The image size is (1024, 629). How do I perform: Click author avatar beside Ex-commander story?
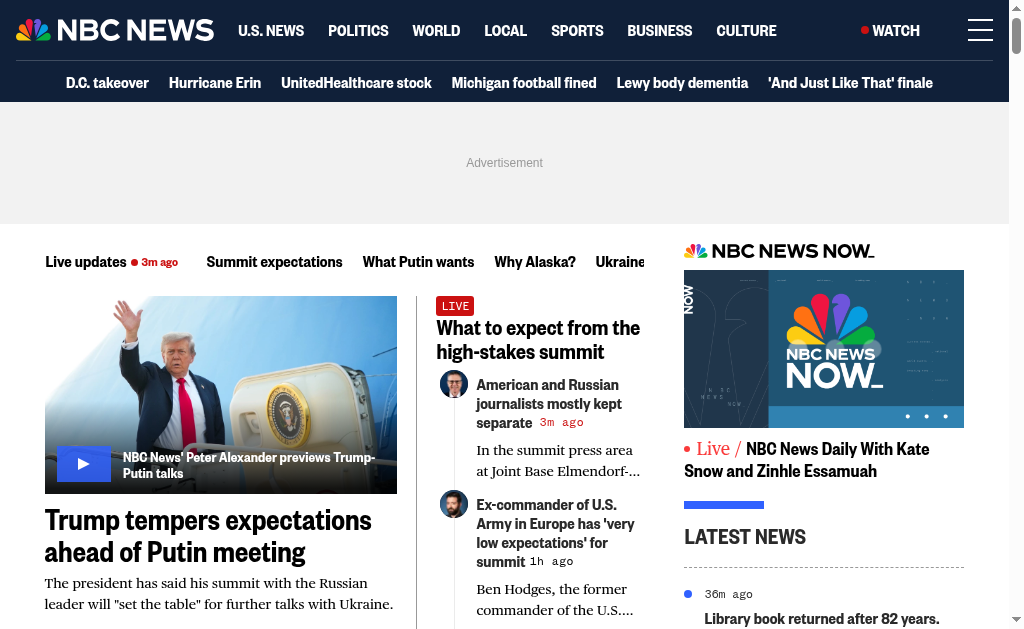click(454, 504)
